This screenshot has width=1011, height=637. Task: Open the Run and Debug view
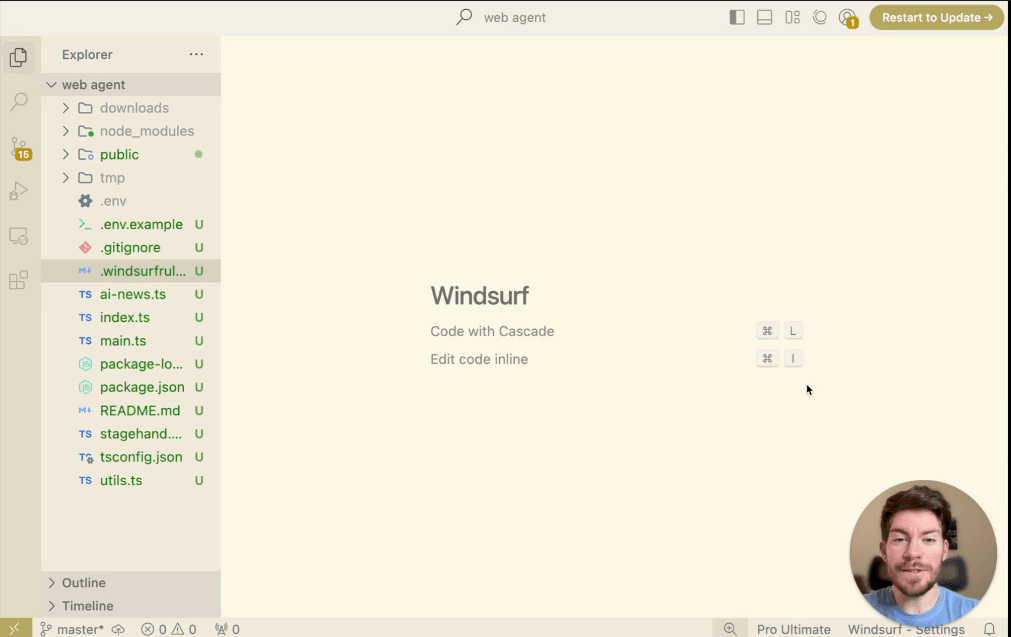coord(19,191)
